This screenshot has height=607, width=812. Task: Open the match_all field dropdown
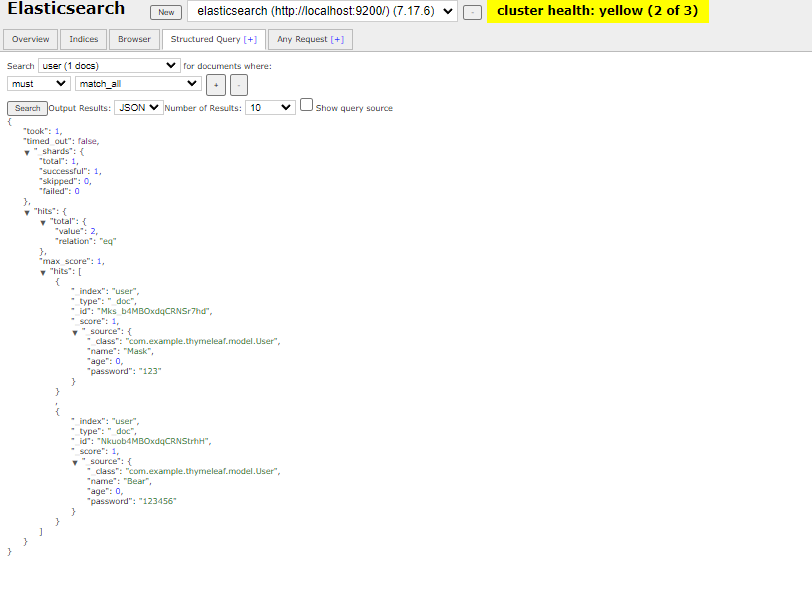(138, 83)
